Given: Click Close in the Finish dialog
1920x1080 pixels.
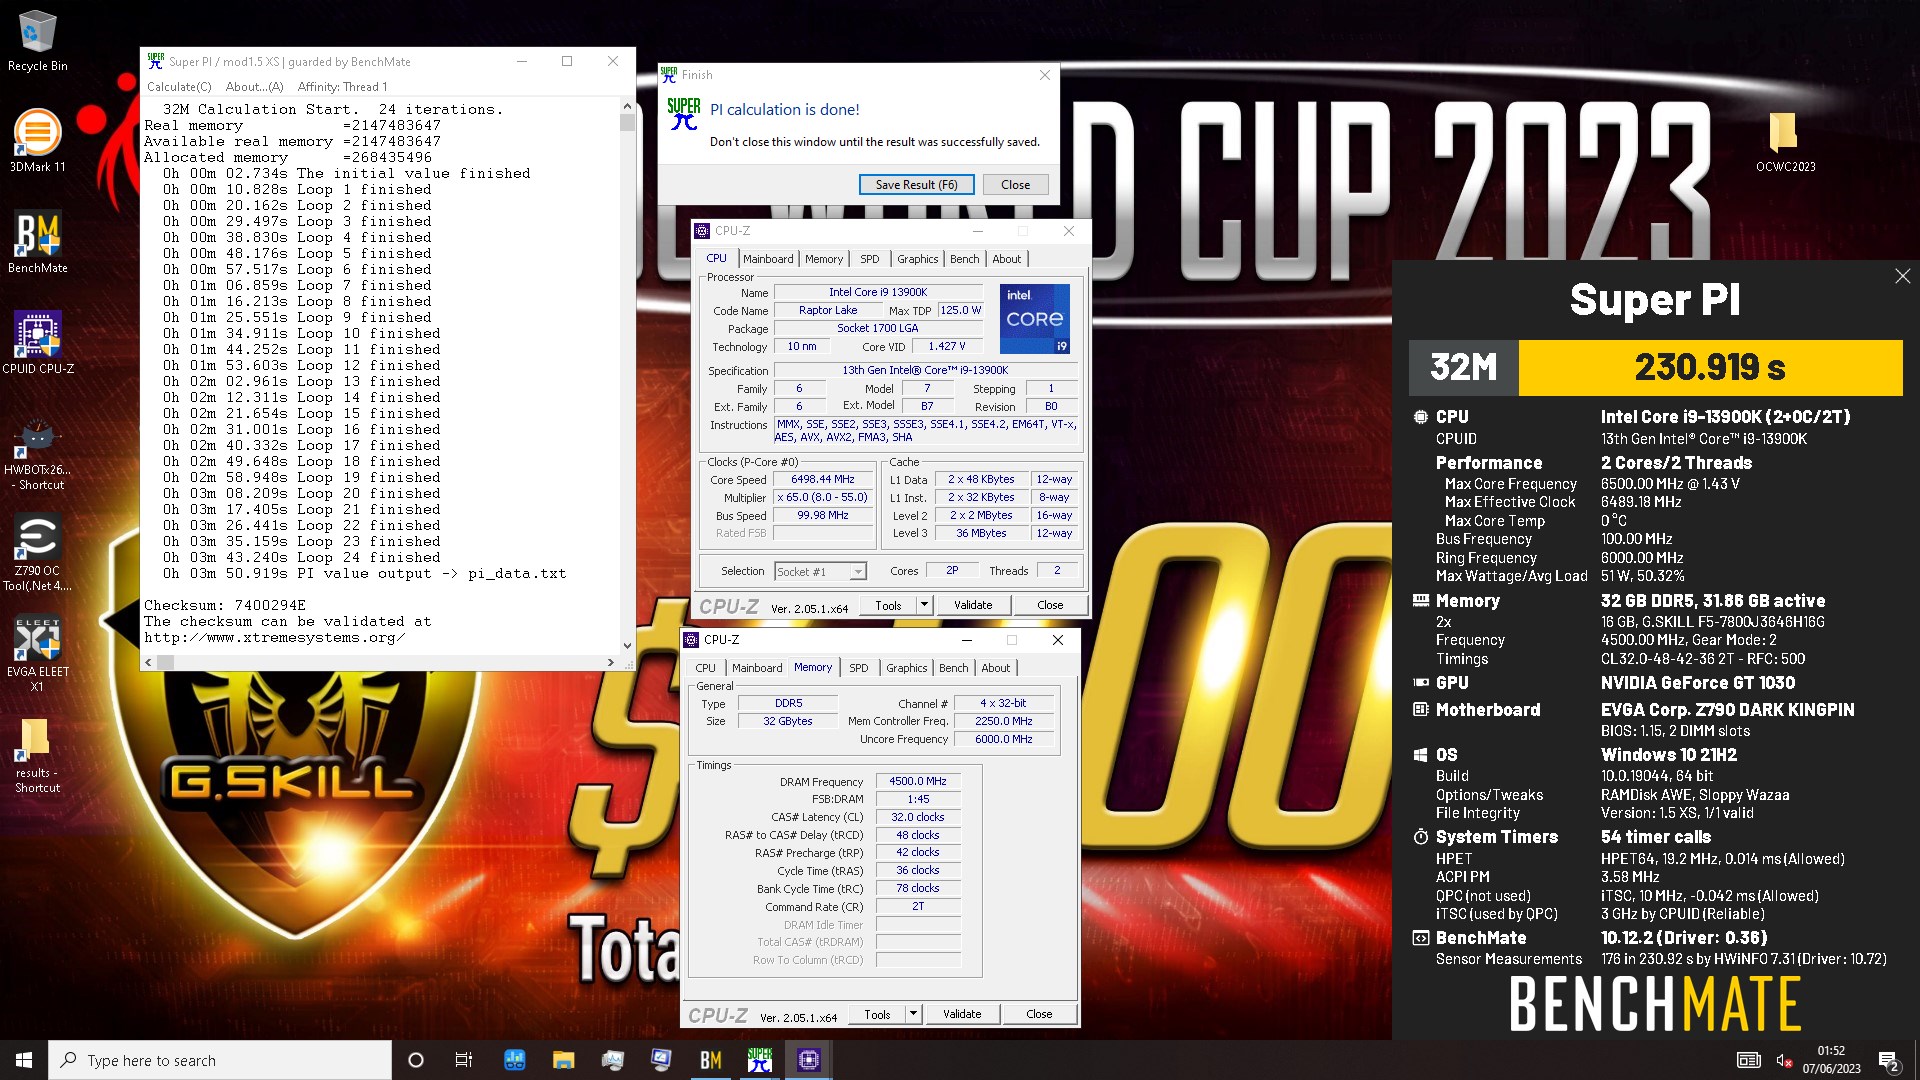Looking at the screenshot, I should 1015,185.
